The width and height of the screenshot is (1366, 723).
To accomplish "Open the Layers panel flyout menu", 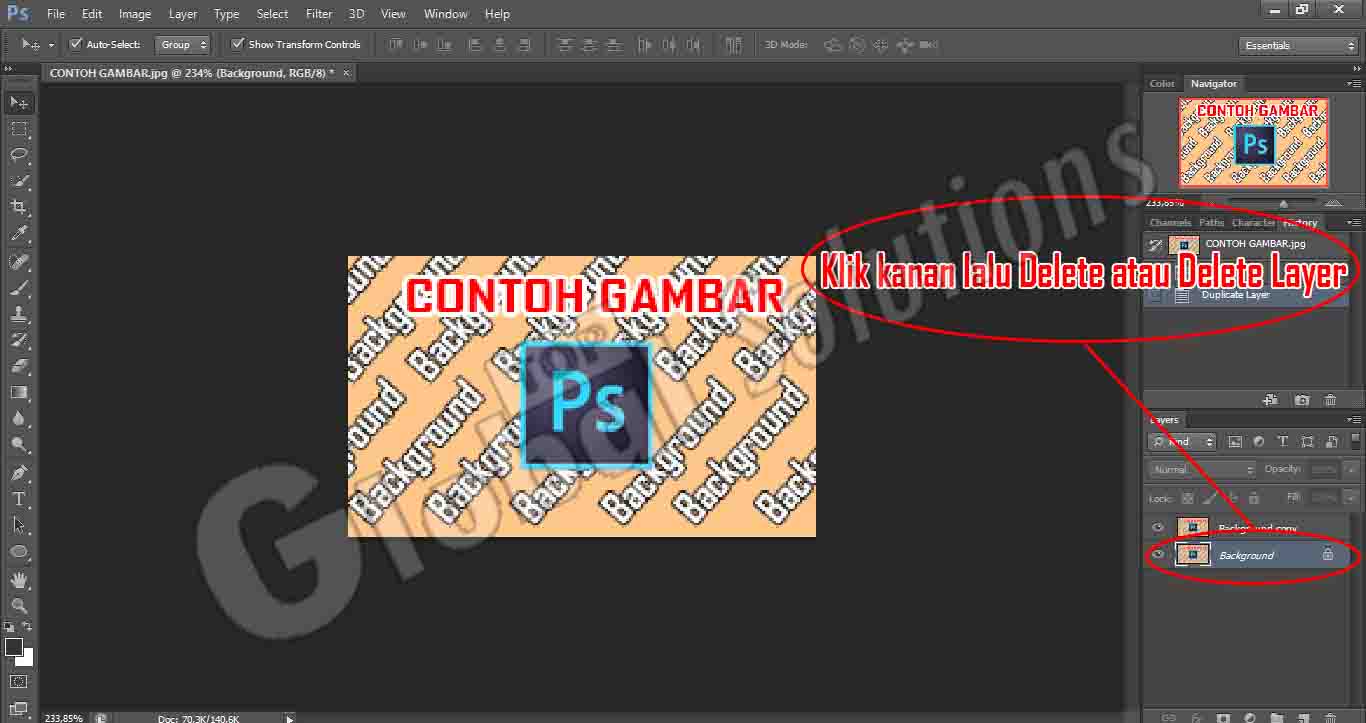I will click(1354, 419).
